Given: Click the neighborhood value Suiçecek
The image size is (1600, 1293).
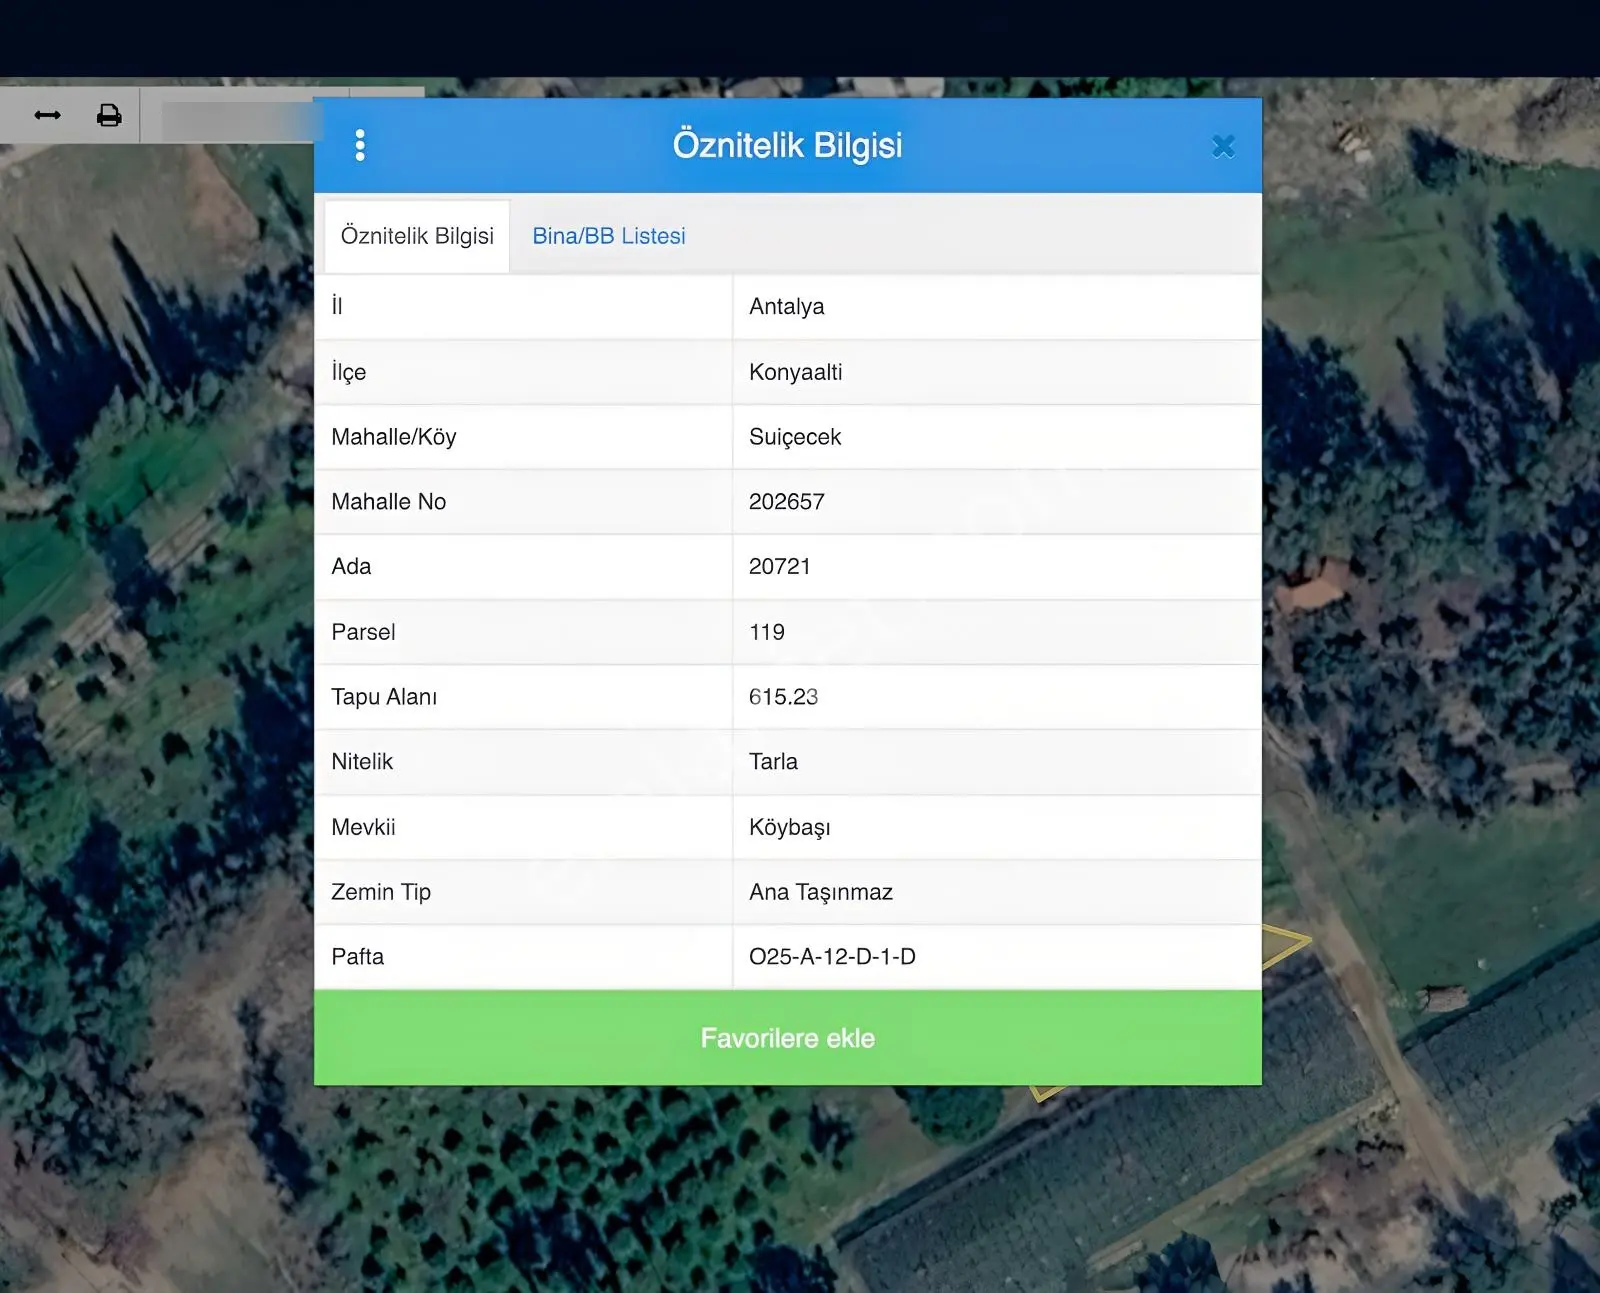Looking at the screenshot, I should tap(795, 437).
